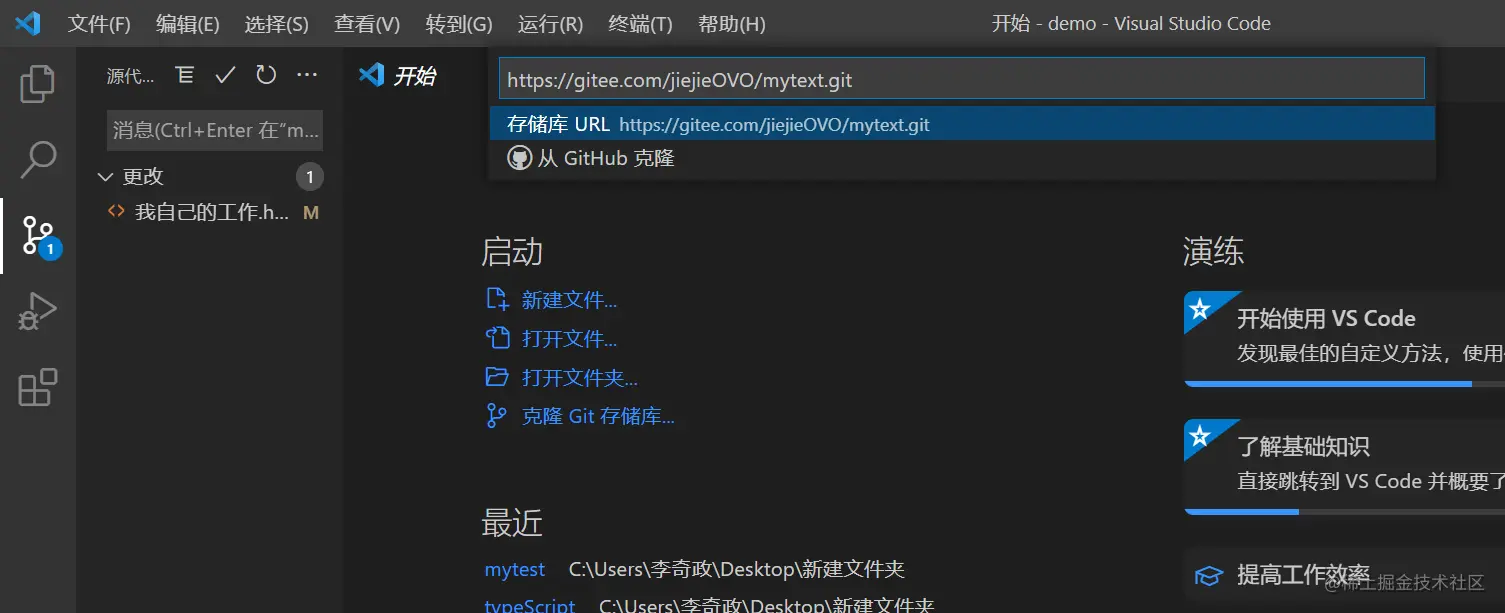Viewport: 1505px width, 613px height.
Task: Open the Run and Debug view
Action: pos(37,311)
